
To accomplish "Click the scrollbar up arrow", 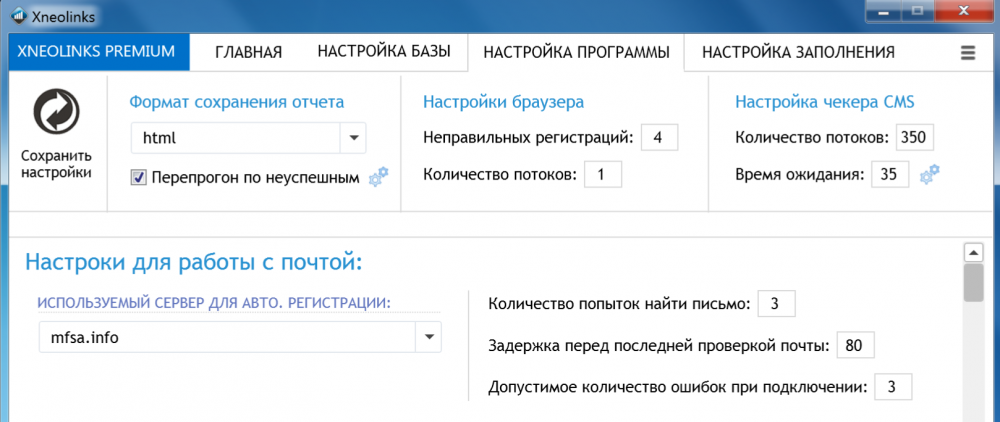I will click(973, 252).
